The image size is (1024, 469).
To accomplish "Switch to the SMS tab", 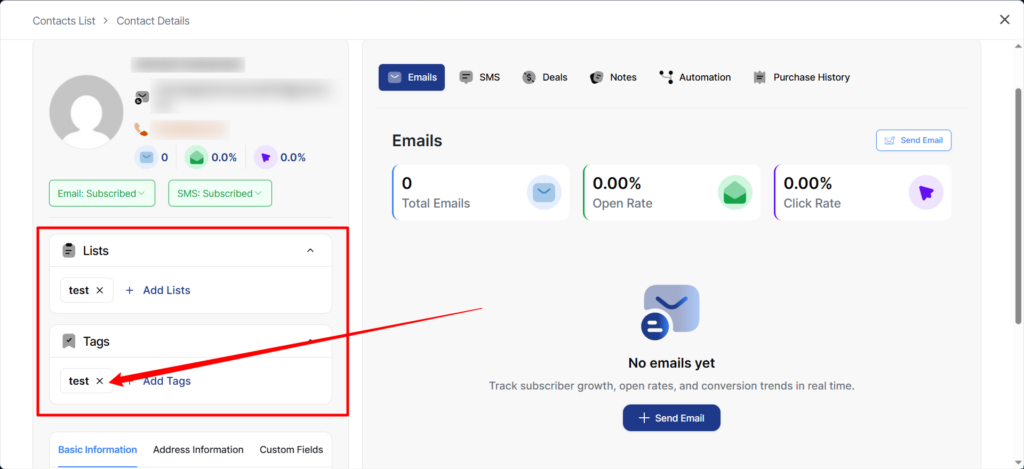I will click(480, 77).
